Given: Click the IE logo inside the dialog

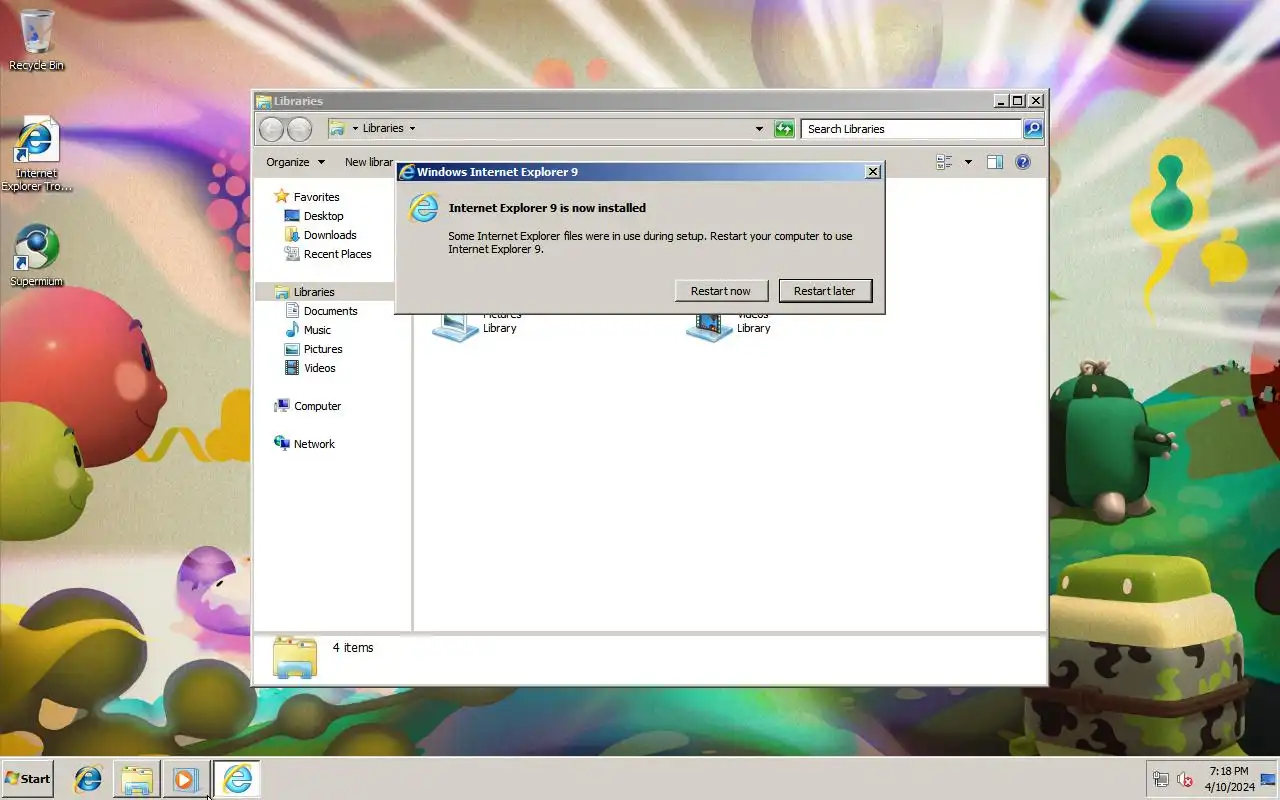Looking at the screenshot, I should 424,208.
